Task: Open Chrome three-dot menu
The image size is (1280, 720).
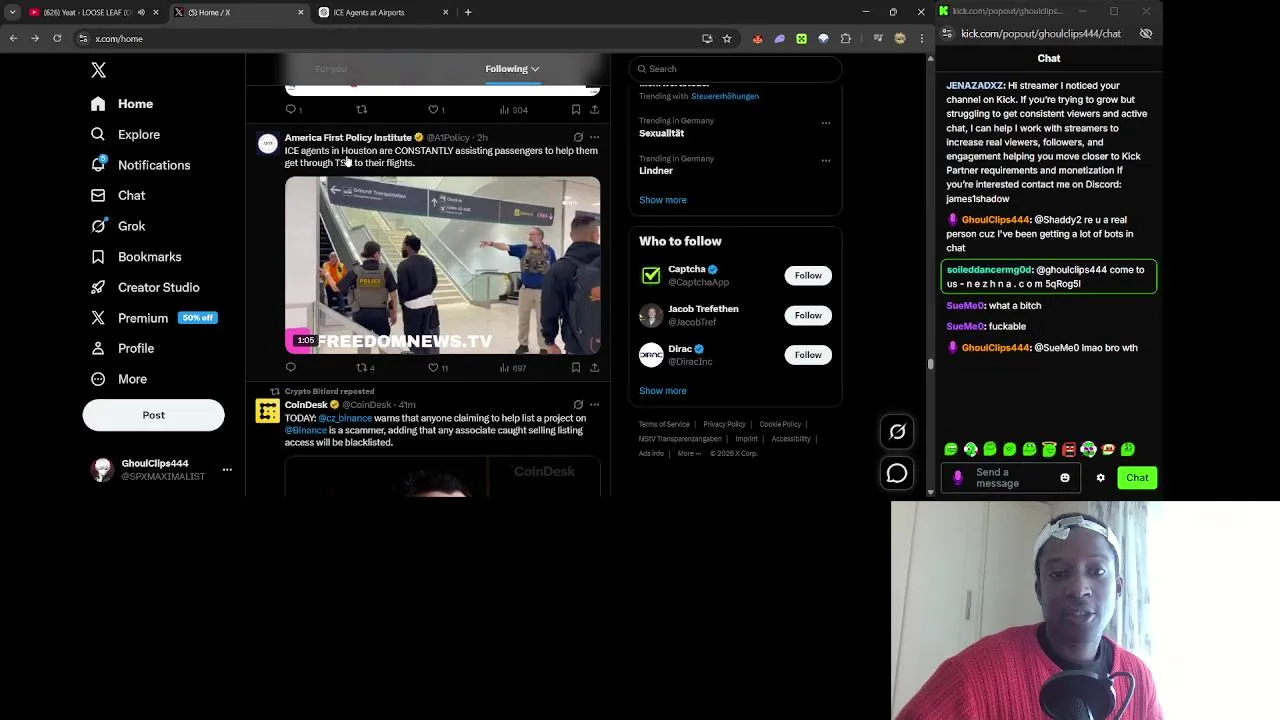Action: pyautogui.click(x=921, y=38)
